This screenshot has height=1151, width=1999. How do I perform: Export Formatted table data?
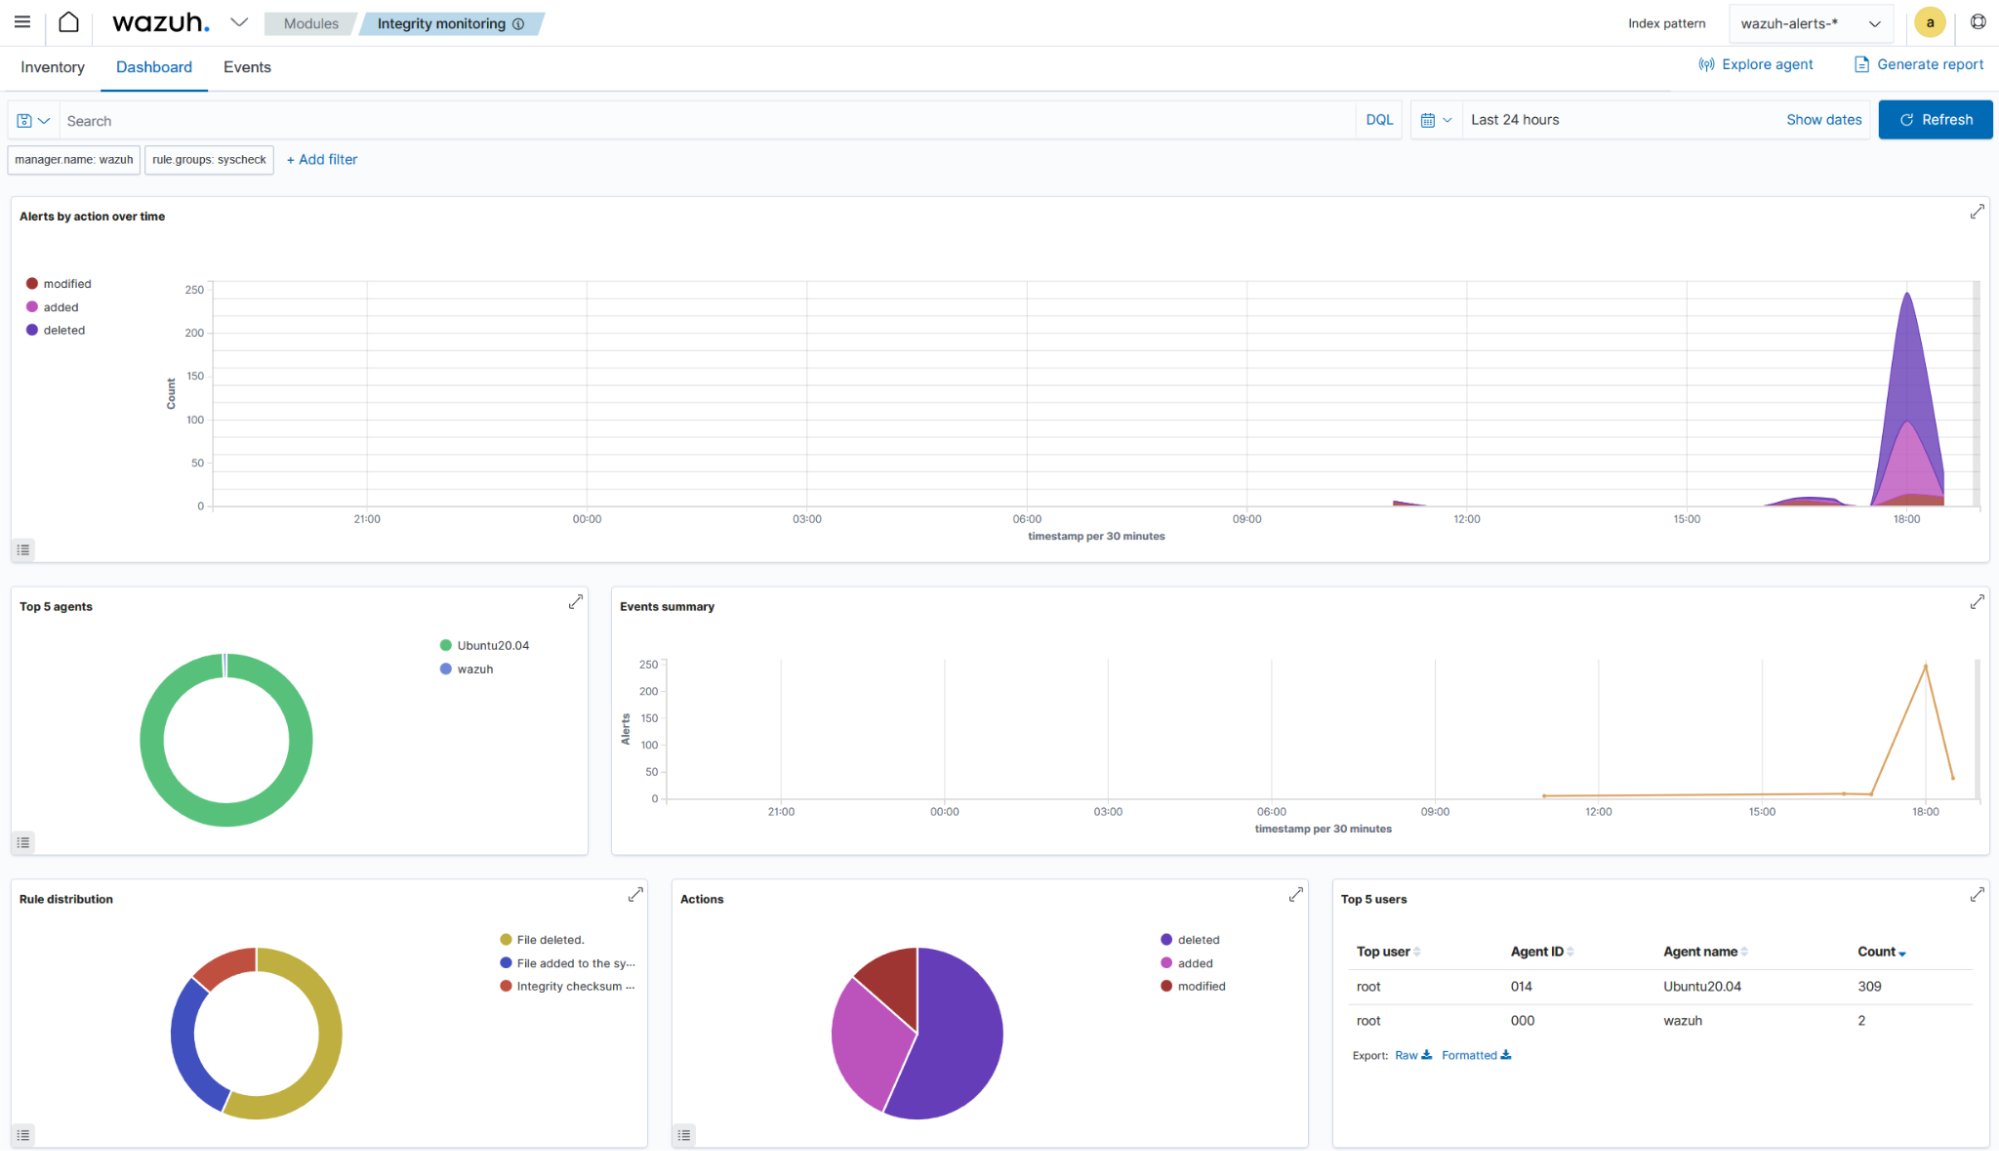pyautogui.click(x=1476, y=1056)
